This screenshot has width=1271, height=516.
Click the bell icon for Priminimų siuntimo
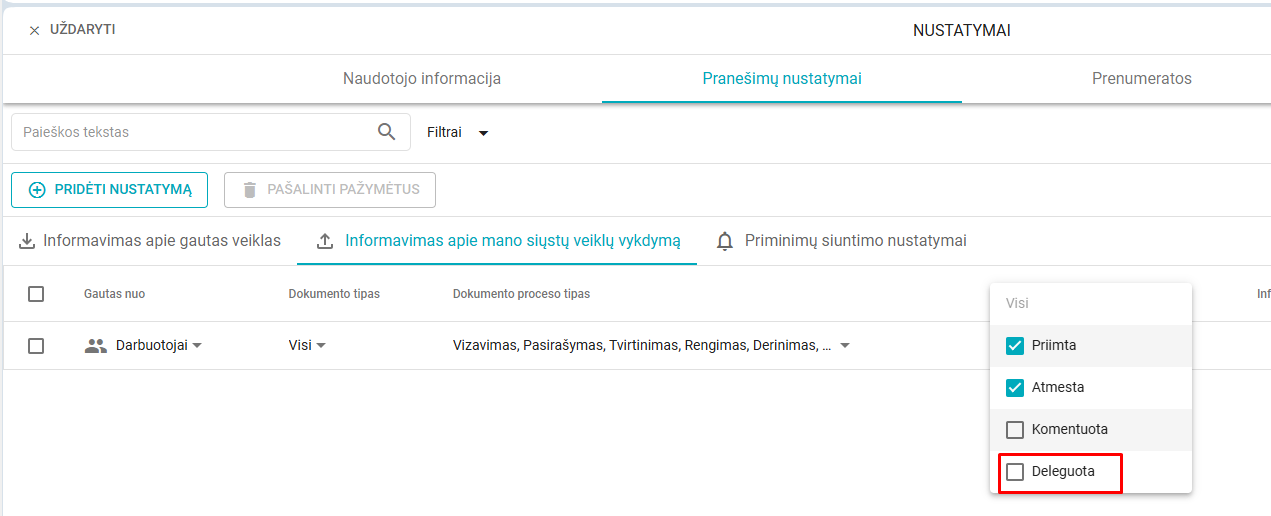(725, 241)
